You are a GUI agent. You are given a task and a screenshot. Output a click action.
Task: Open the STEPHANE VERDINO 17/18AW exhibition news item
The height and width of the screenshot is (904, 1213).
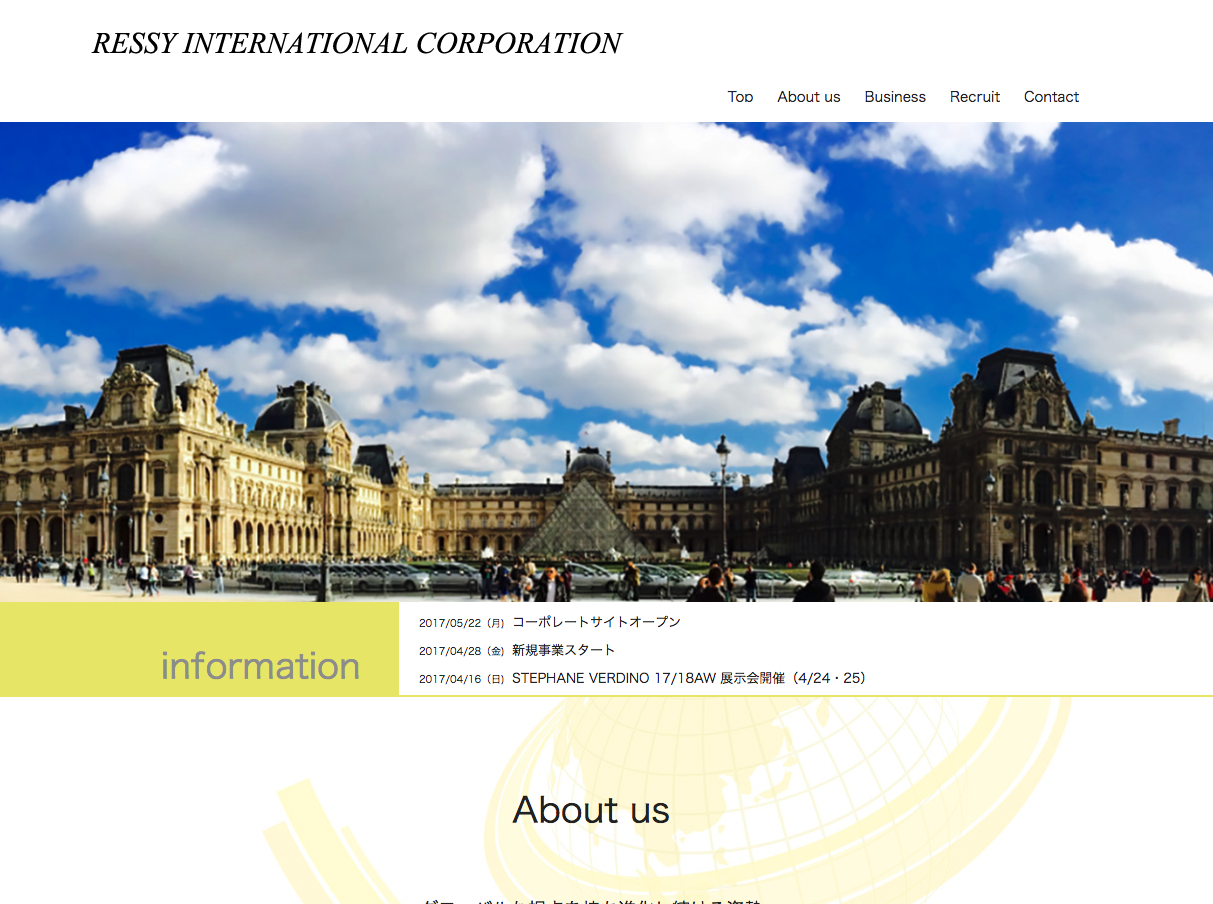point(689,678)
